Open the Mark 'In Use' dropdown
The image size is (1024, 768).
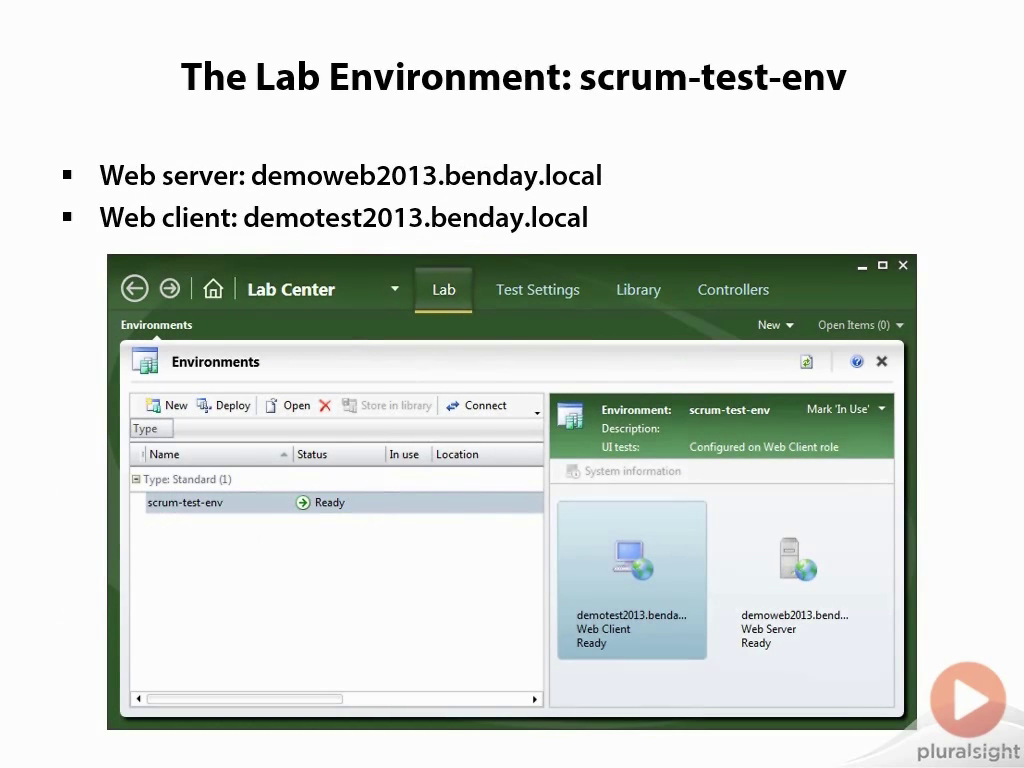[x=846, y=409]
